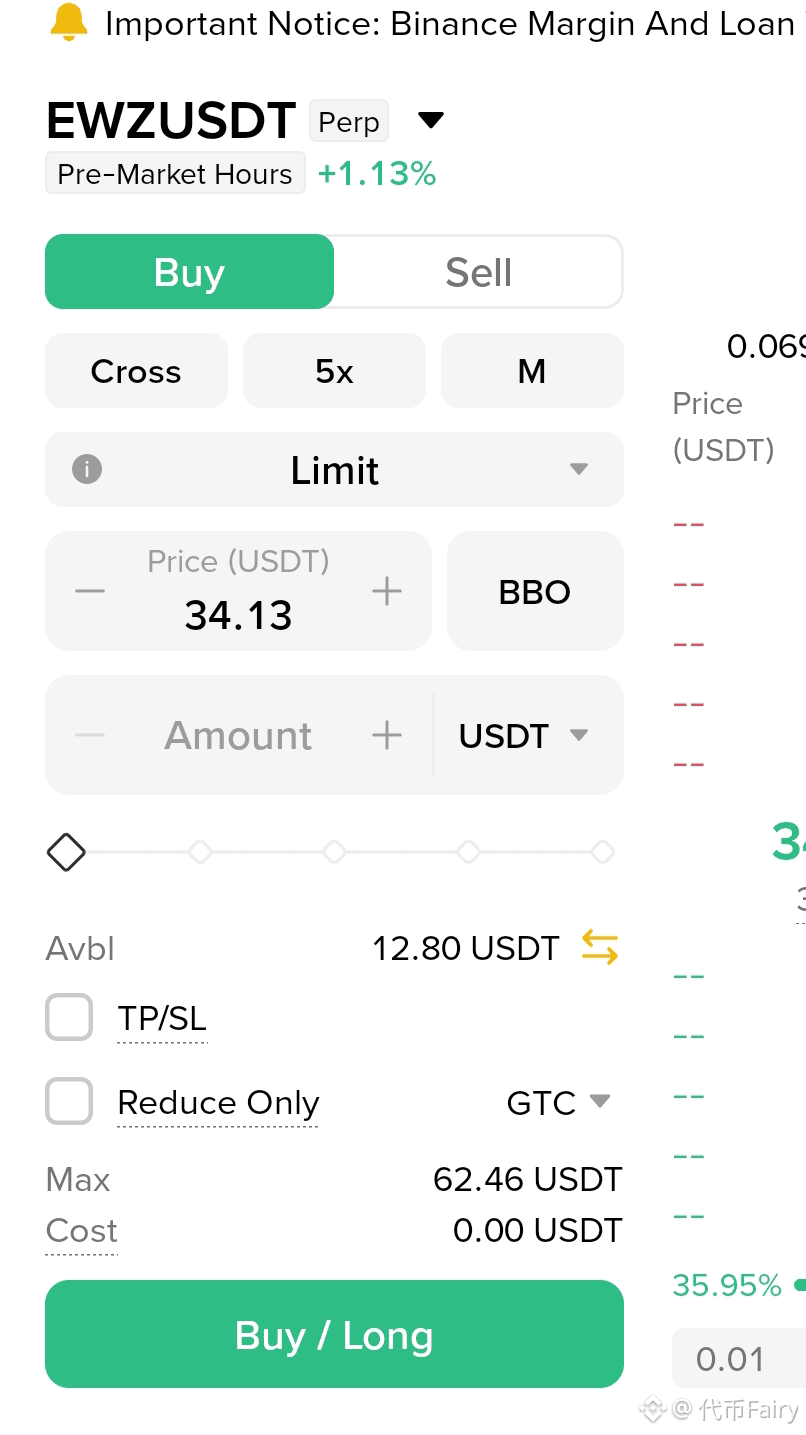Tap the Amount minus icon
The width and height of the screenshot is (806, 1435).
(x=90, y=735)
